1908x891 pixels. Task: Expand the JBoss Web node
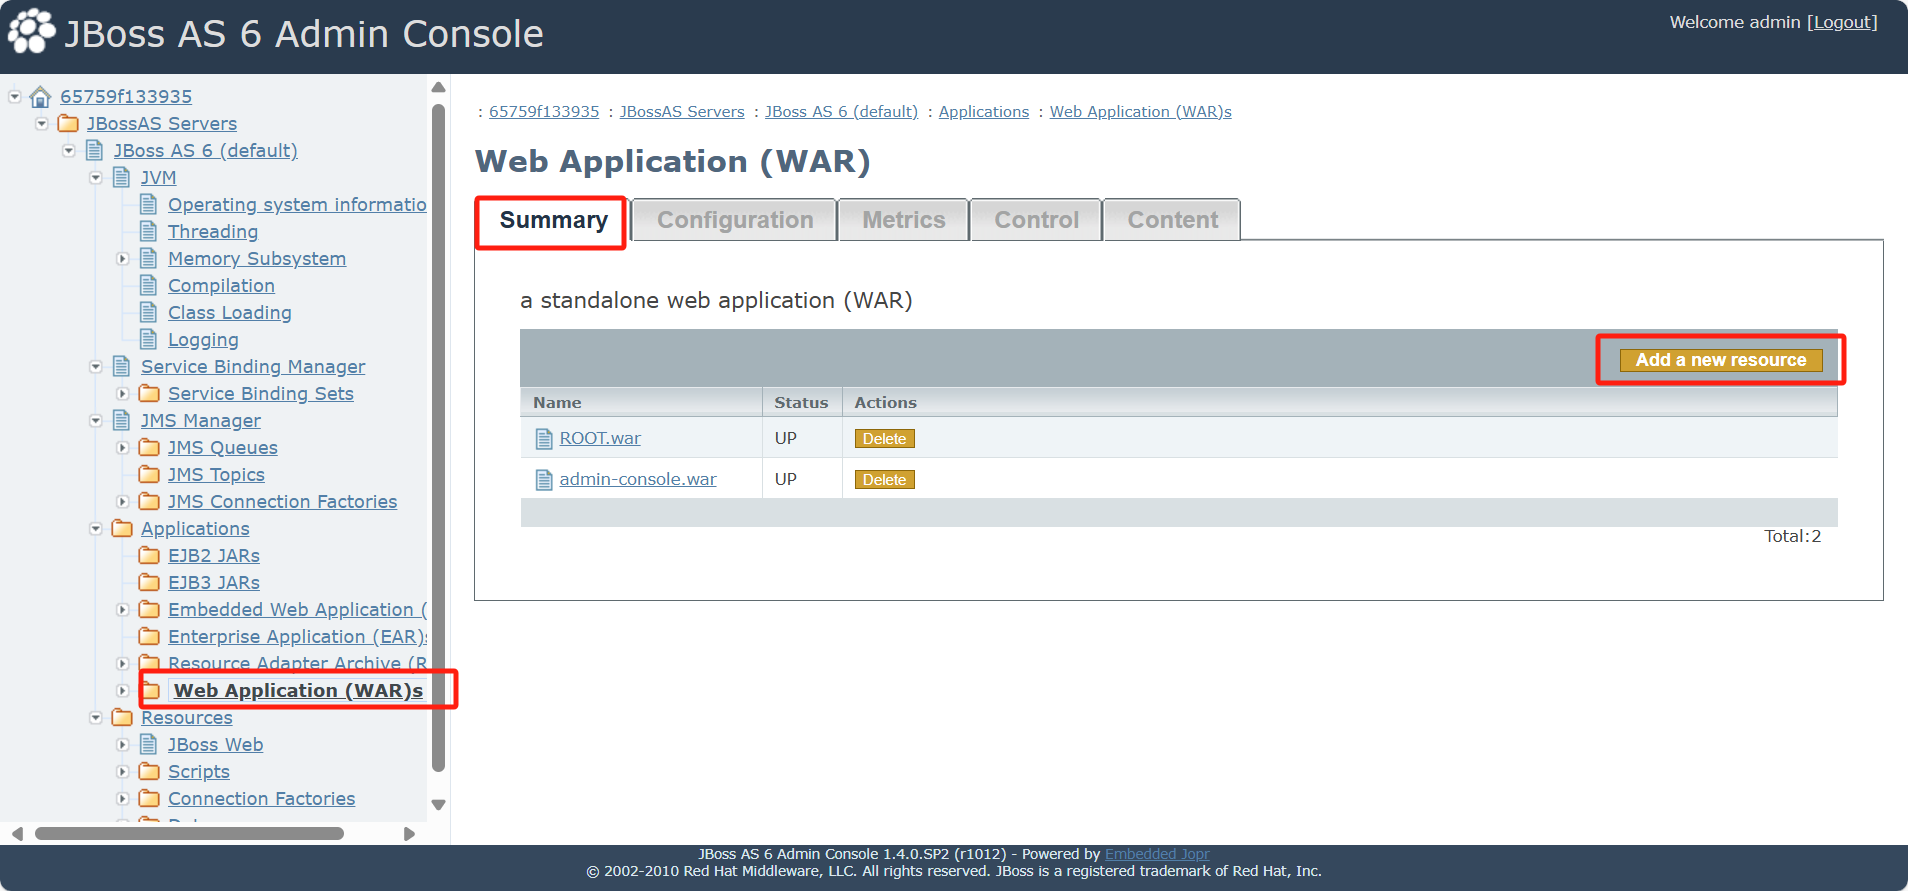pos(123,745)
